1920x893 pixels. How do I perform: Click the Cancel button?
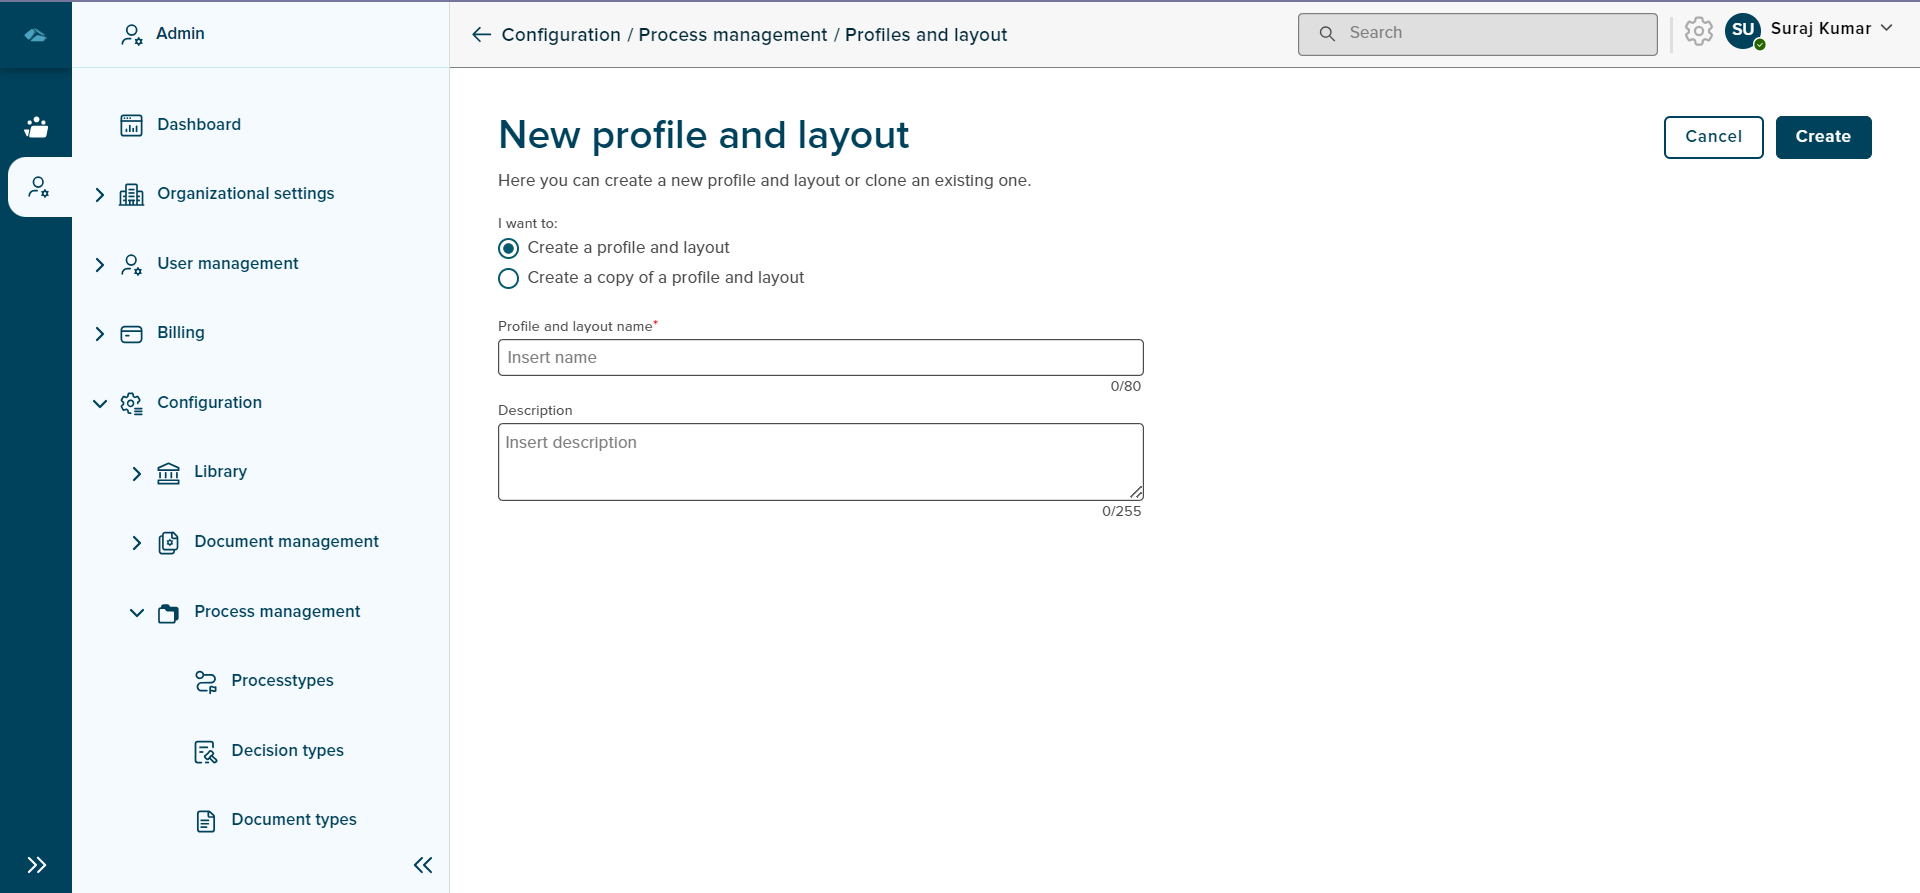click(x=1713, y=137)
